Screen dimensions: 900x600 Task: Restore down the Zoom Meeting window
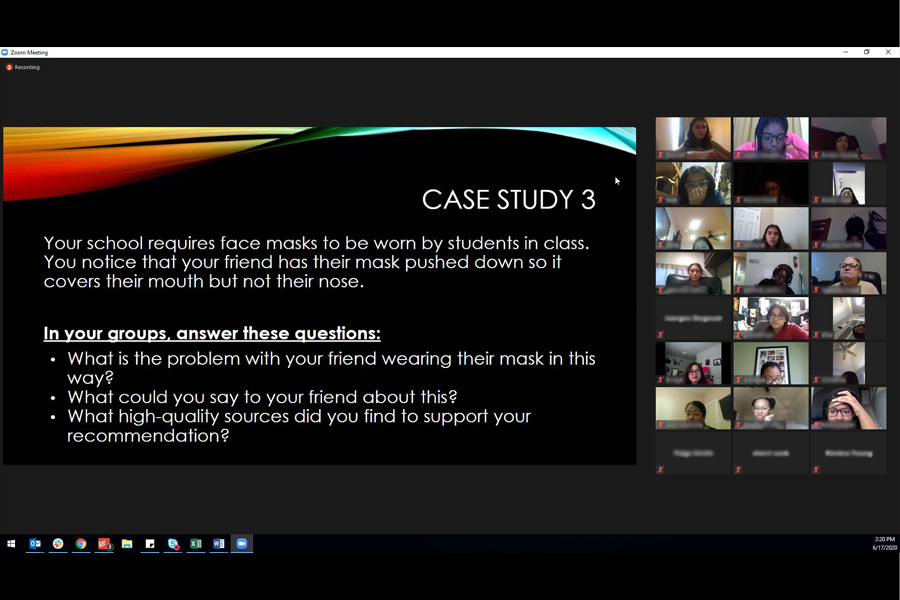coord(866,52)
